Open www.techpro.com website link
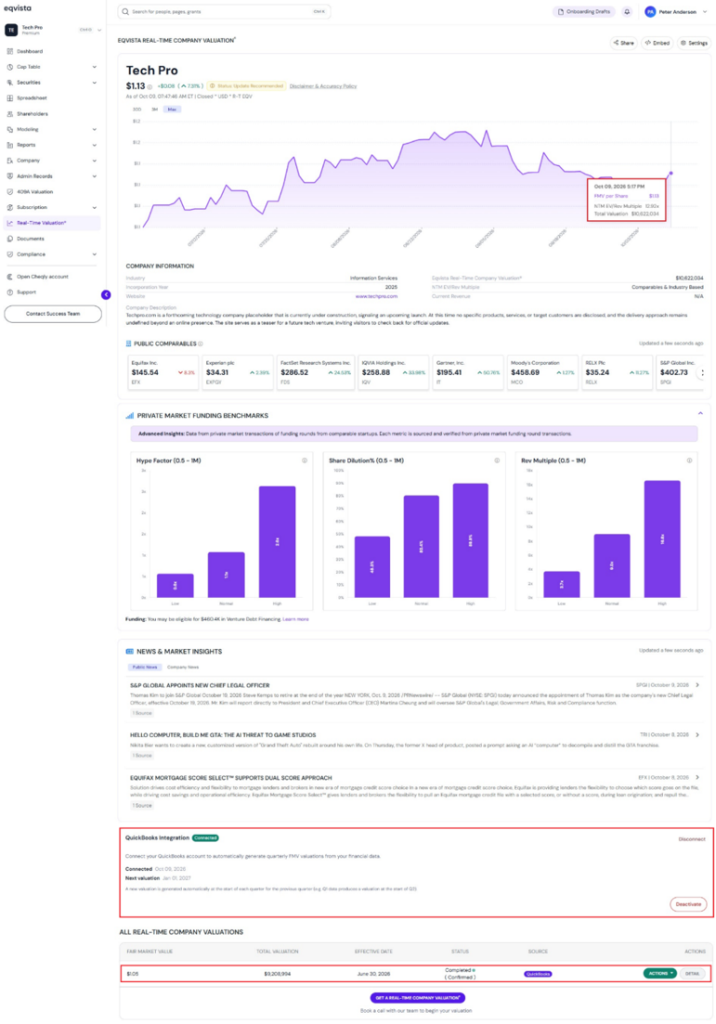 click(376, 296)
